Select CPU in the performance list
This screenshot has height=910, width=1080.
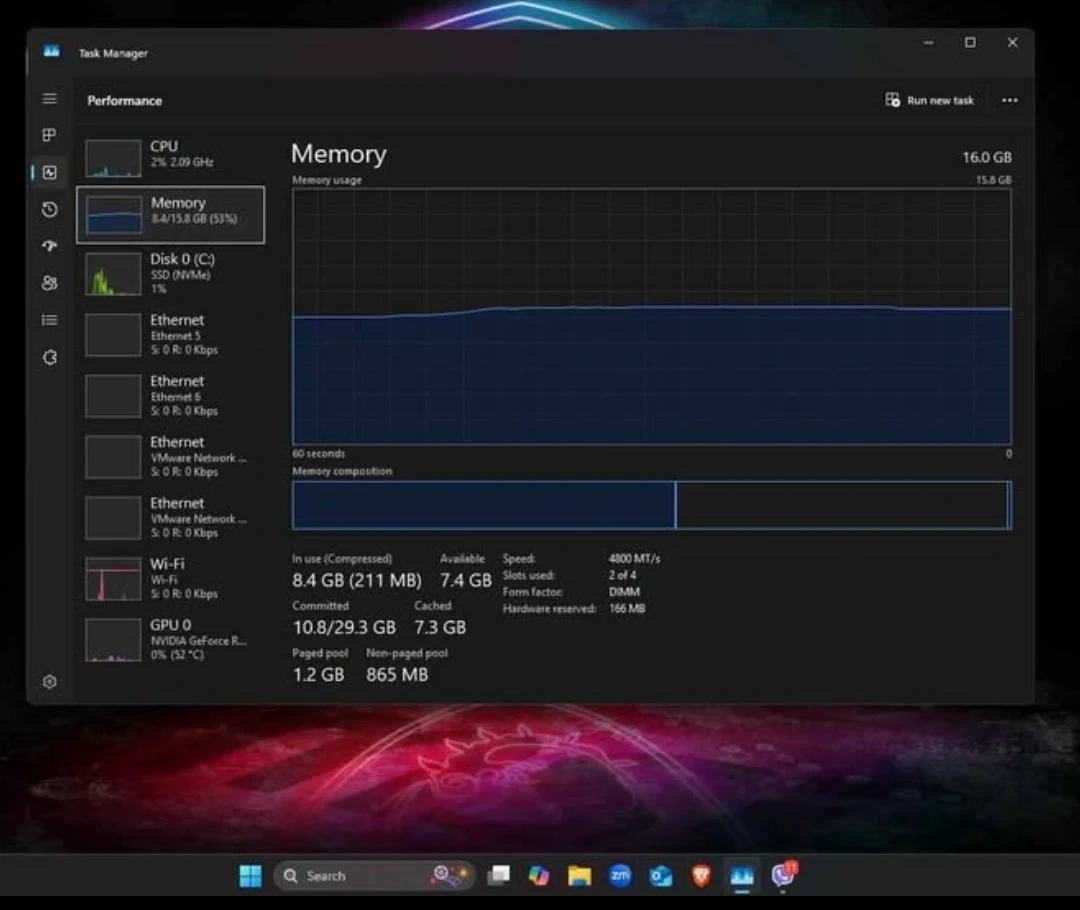pyautogui.click(x=170, y=157)
